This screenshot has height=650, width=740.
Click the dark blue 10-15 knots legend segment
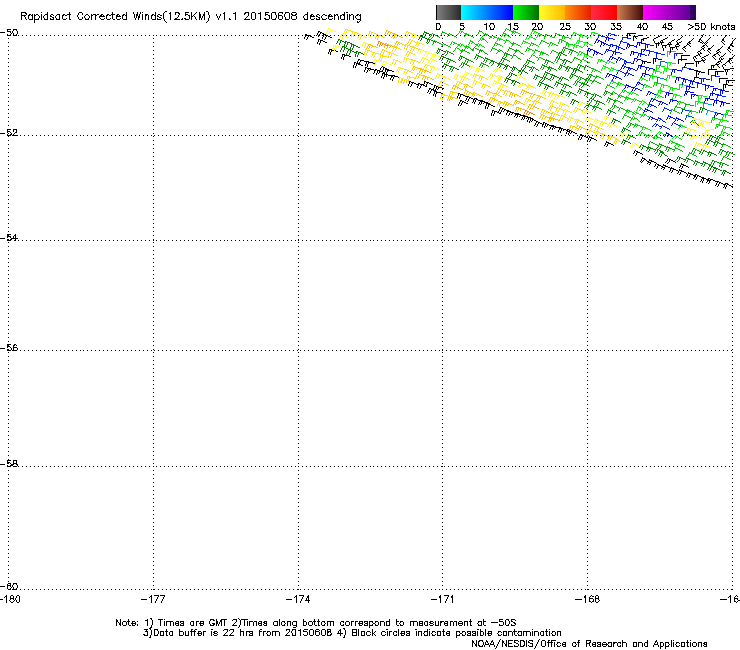[x=500, y=12]
